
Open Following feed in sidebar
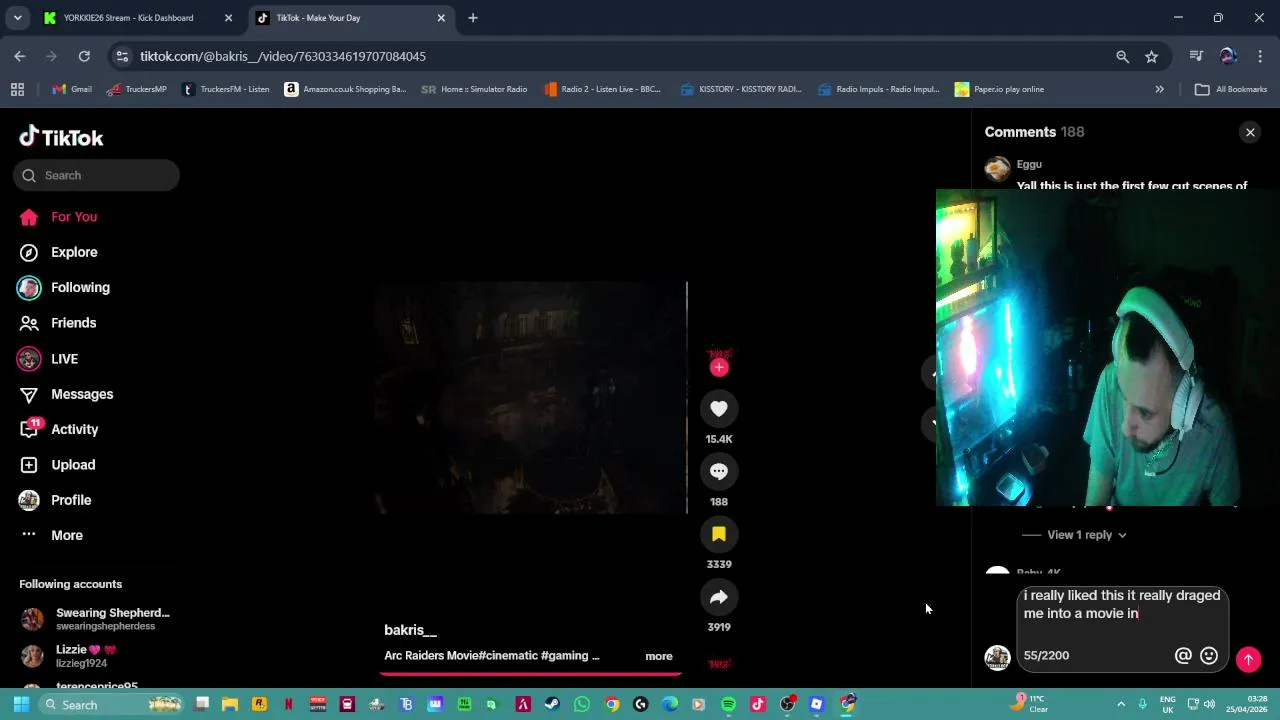(80, 288)
